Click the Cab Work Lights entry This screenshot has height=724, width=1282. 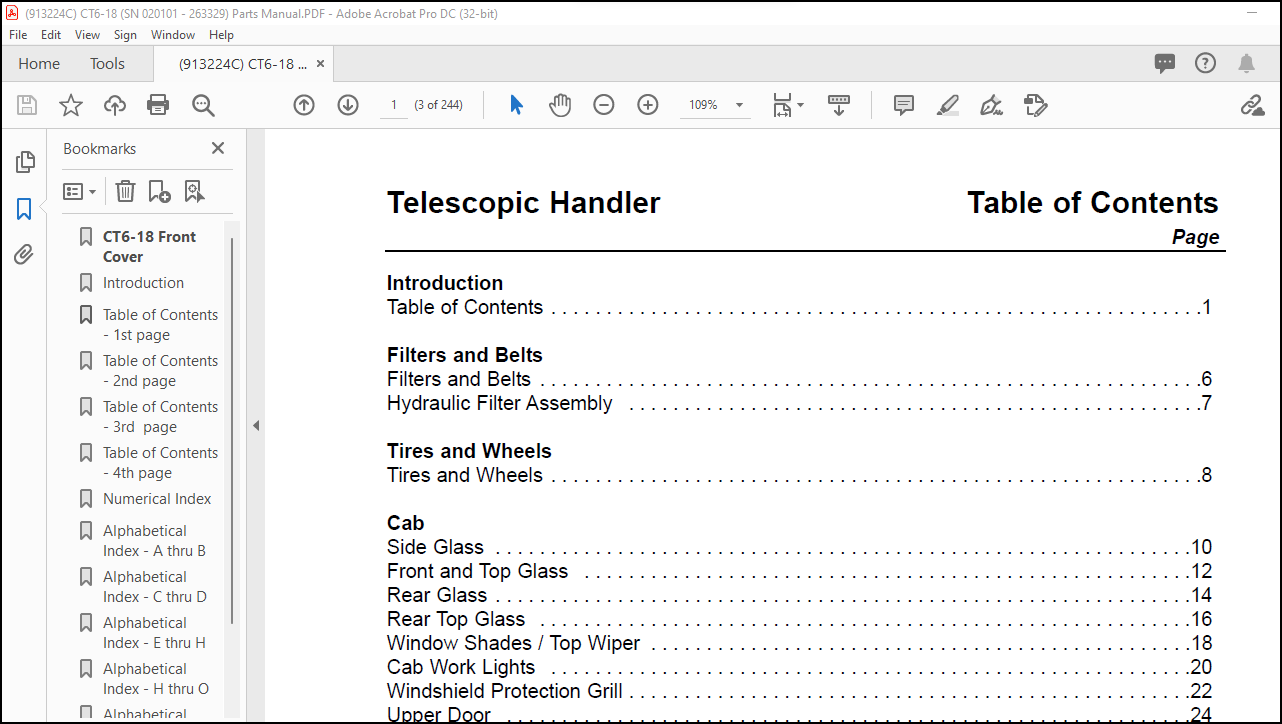(461, 667)
